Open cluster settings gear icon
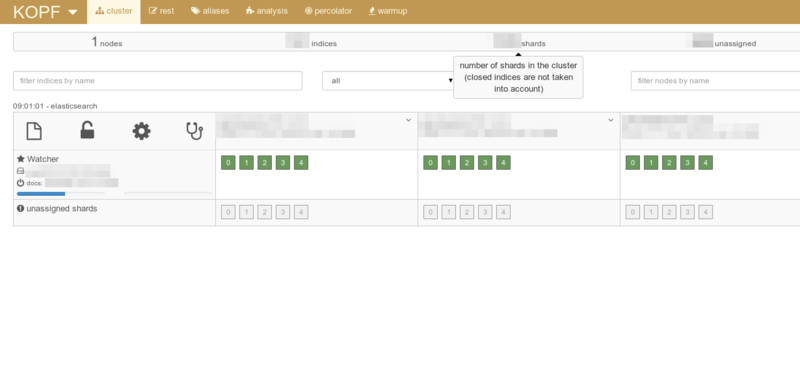800x385 pixels. coord(141,131)
